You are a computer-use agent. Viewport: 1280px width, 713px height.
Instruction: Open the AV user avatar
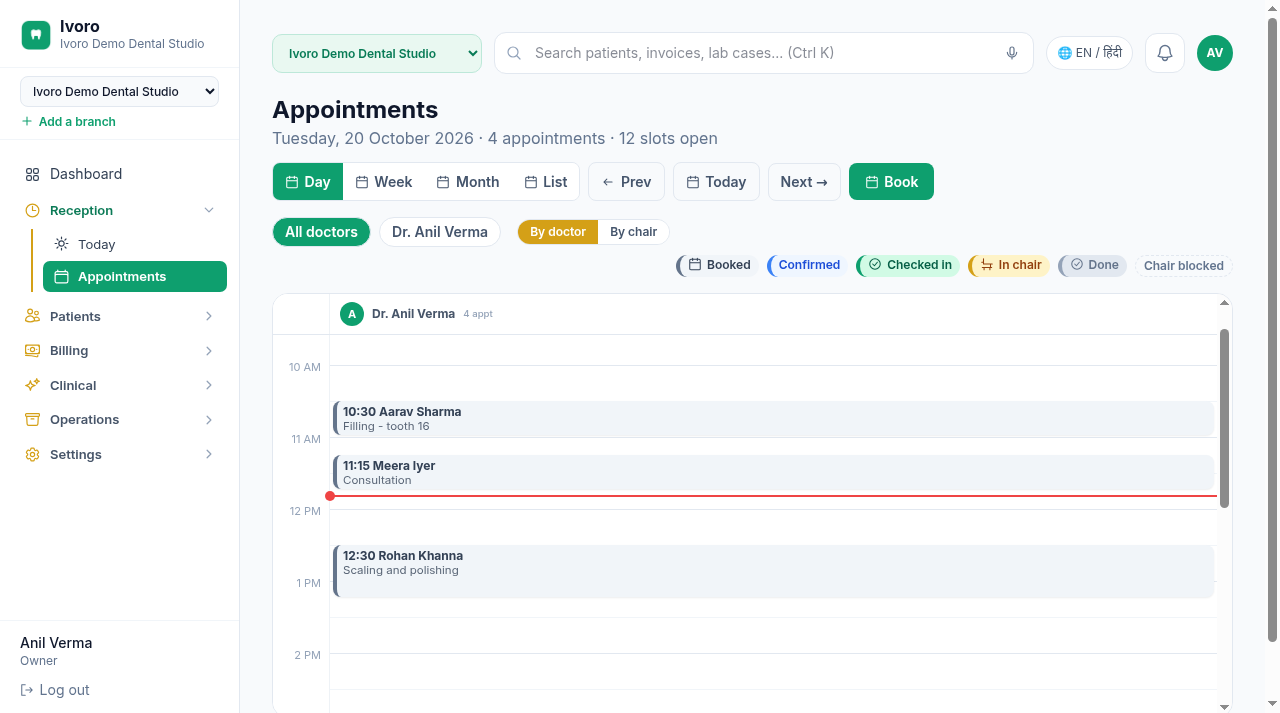(x=1215, y=53)
